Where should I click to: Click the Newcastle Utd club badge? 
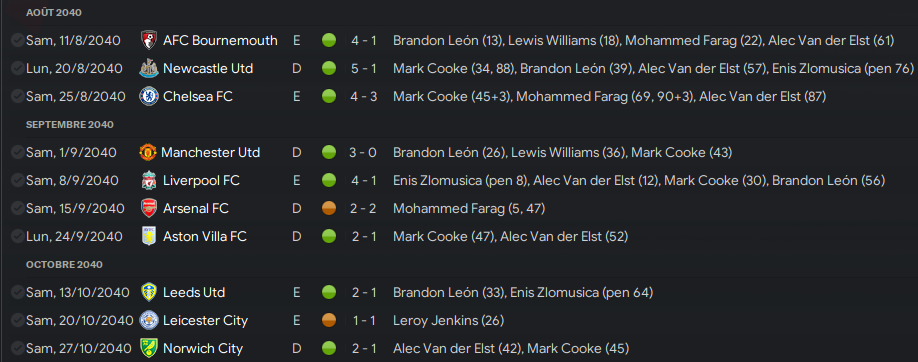[149, 69]
